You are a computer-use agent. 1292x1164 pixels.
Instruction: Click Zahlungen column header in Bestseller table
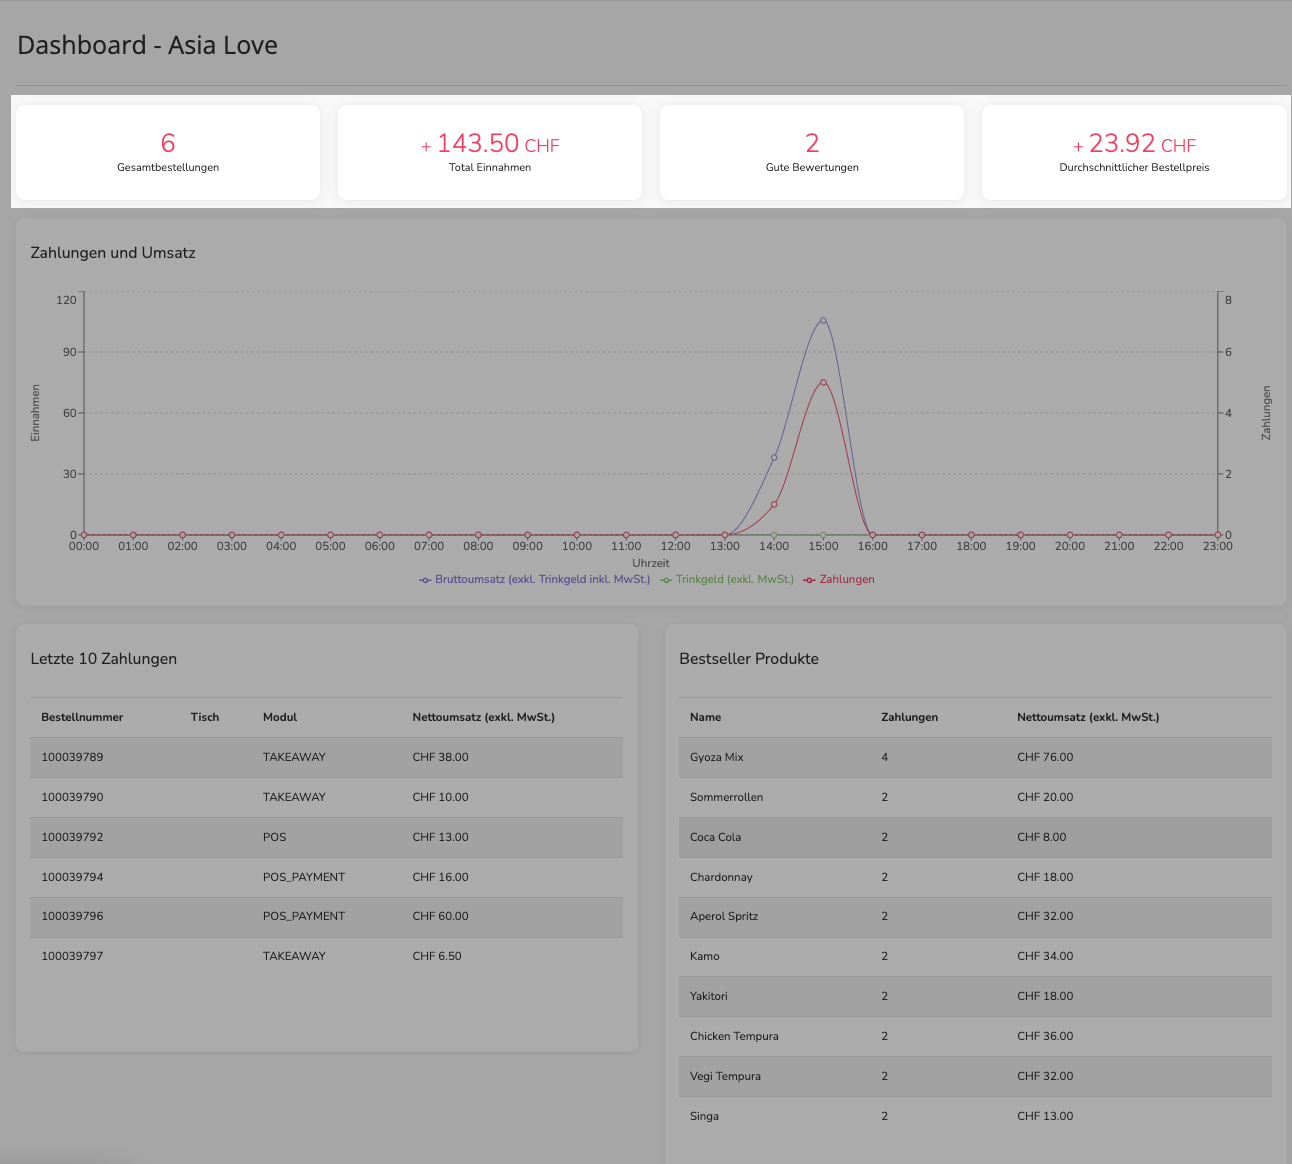(909, 718)
